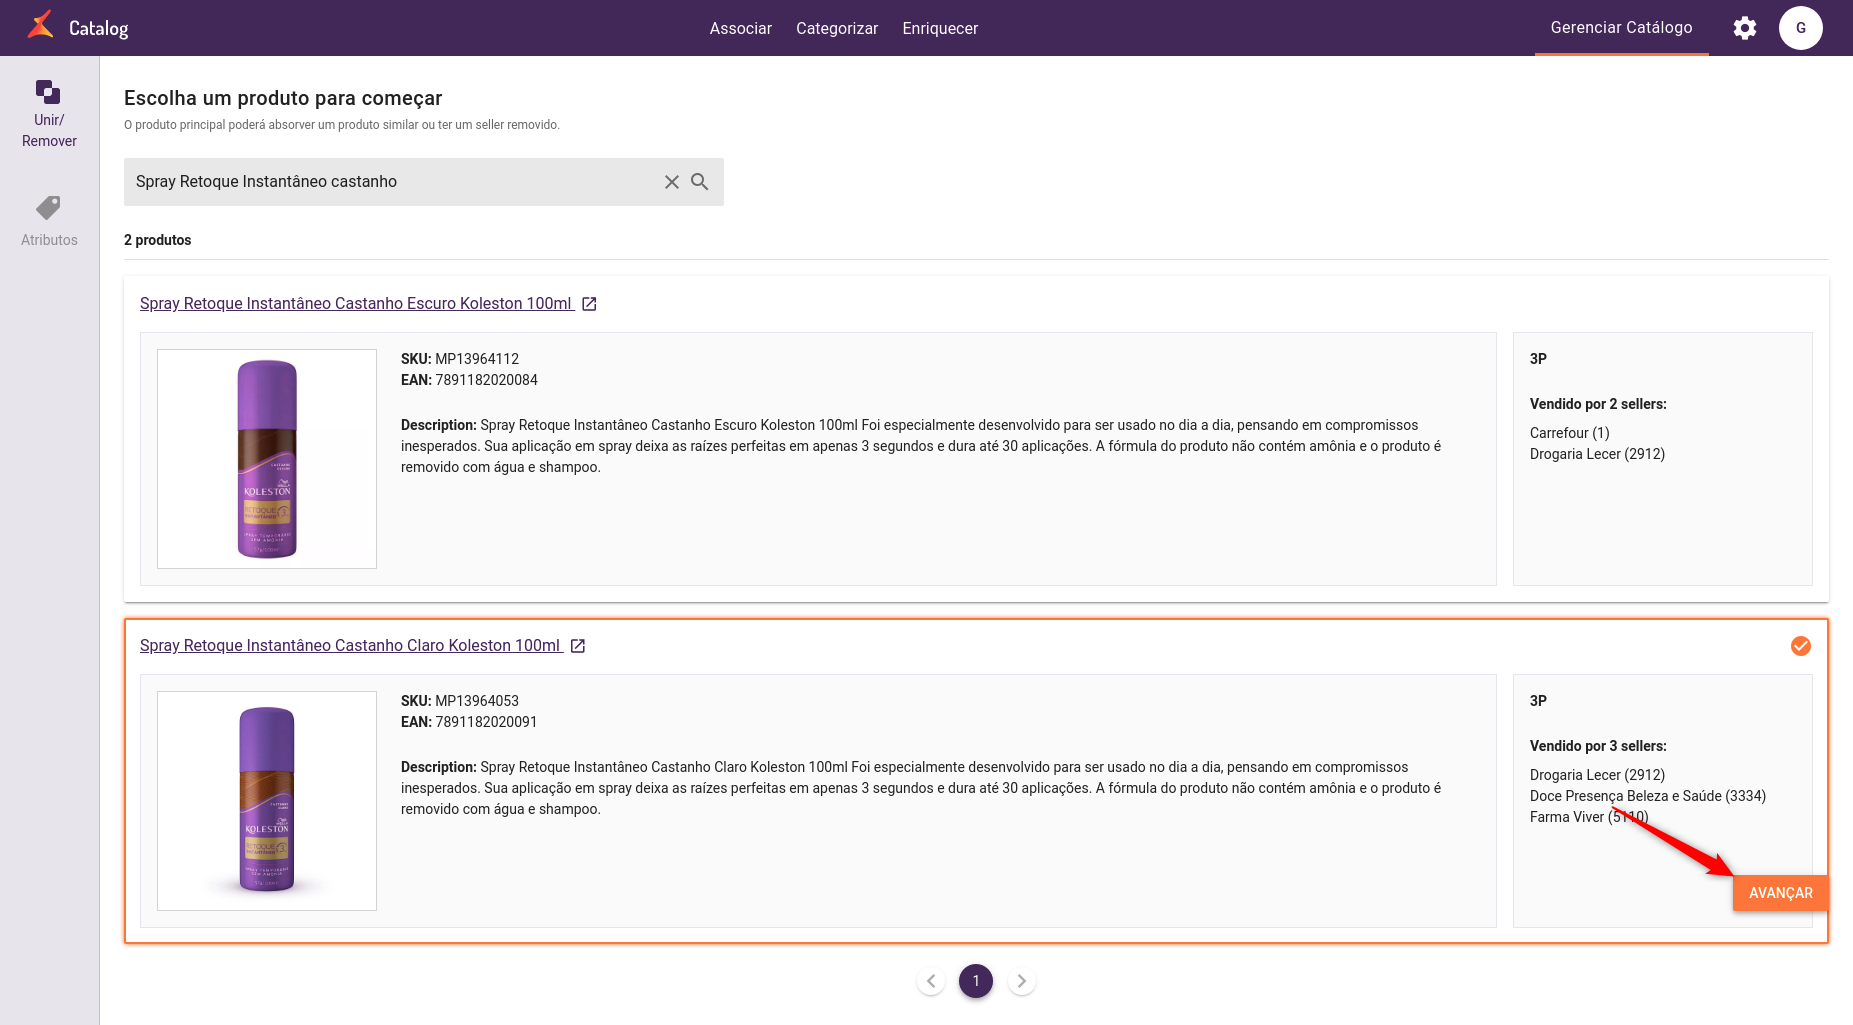
Task: Click EAN 7891182020091 text
Action: pyautogui.click(x=469, y=722)
